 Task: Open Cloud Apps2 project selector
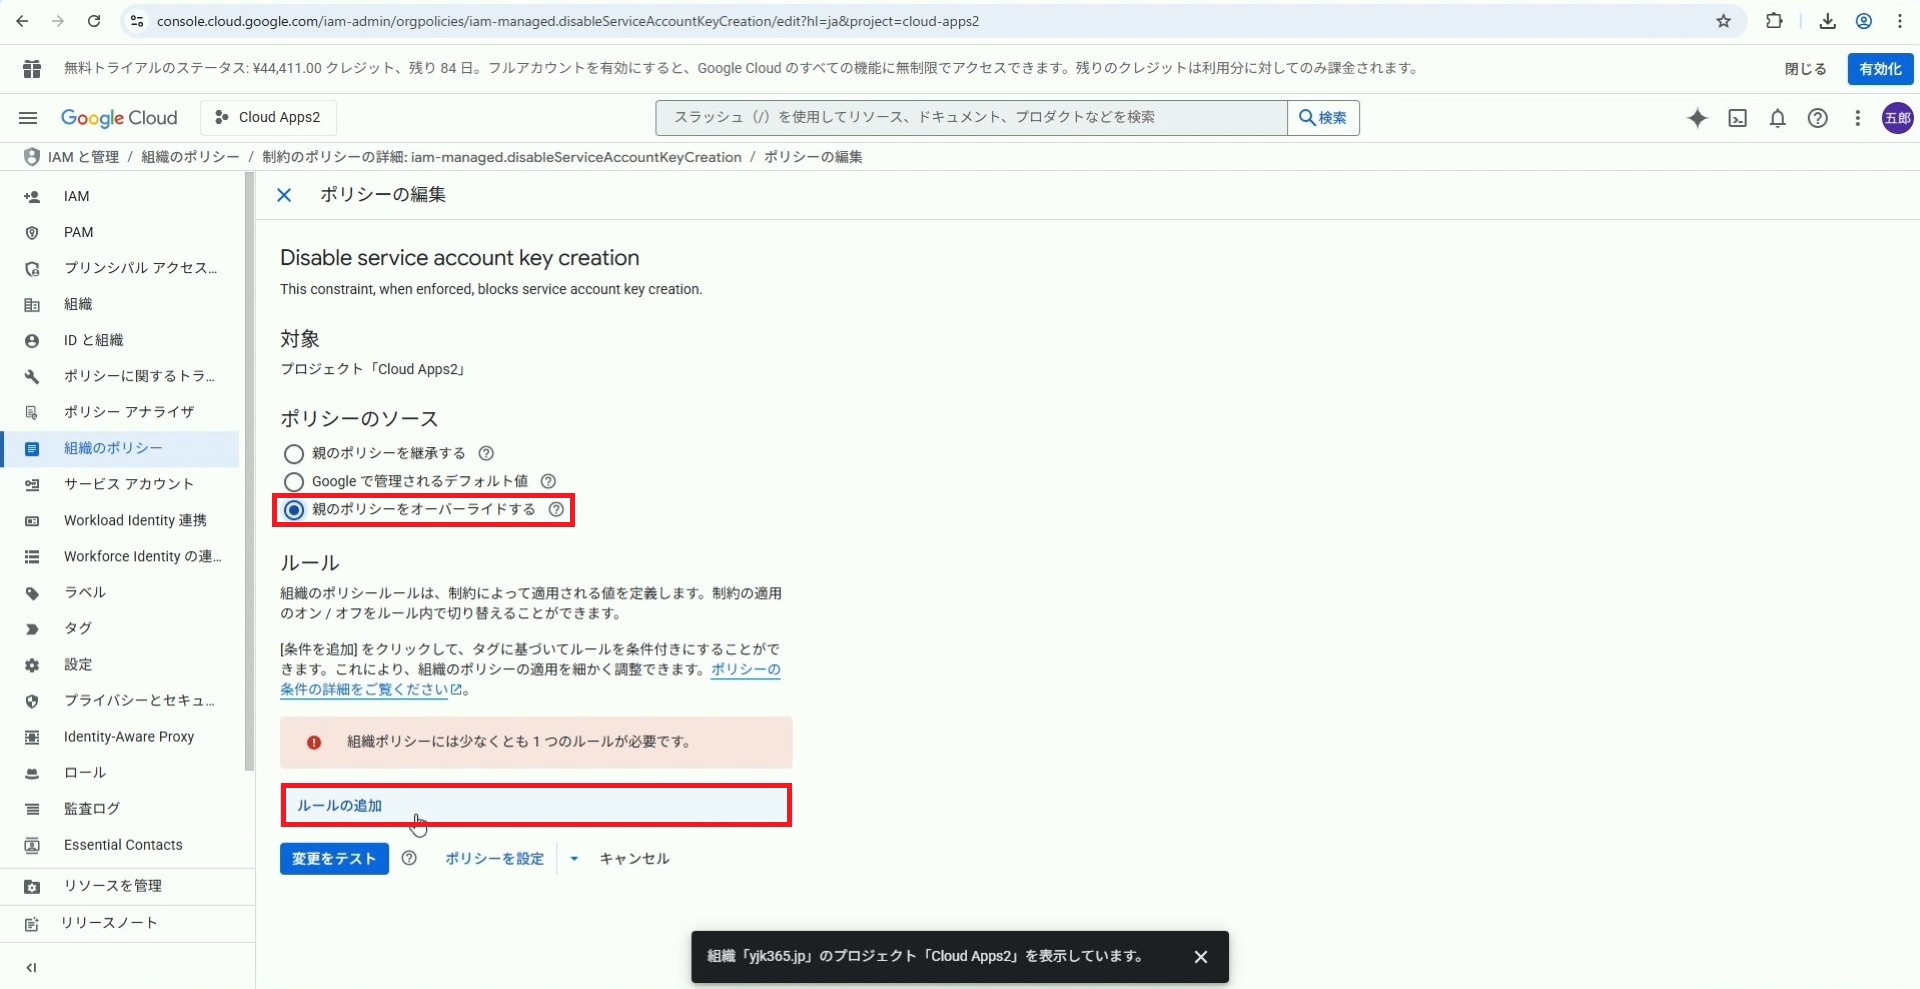point(268,117)
